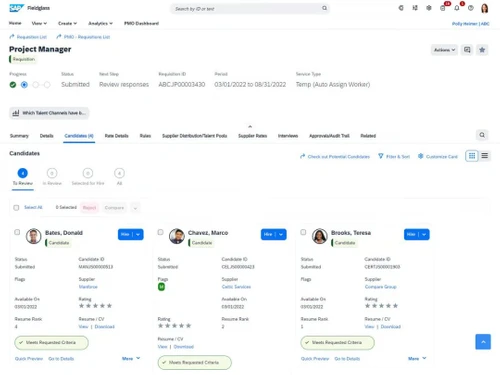Open the settings gear icon in header
500x375 pixels.
[429, 8]
